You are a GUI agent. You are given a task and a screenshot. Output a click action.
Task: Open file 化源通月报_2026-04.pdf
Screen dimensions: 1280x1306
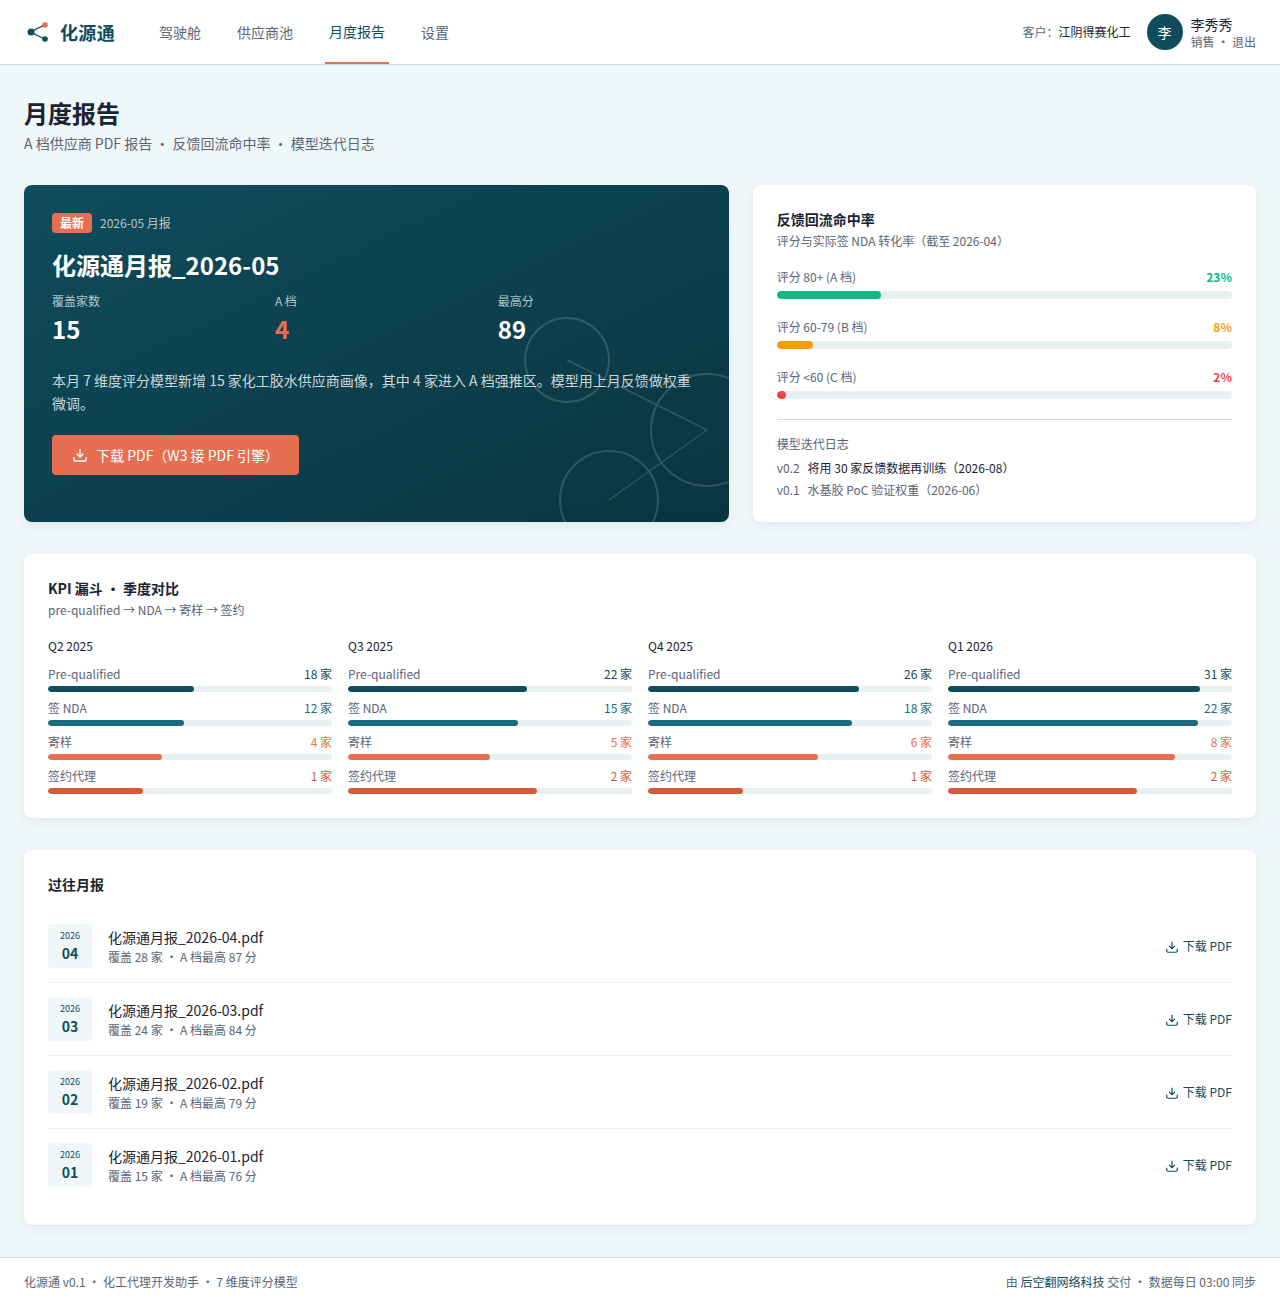point(186,938)
